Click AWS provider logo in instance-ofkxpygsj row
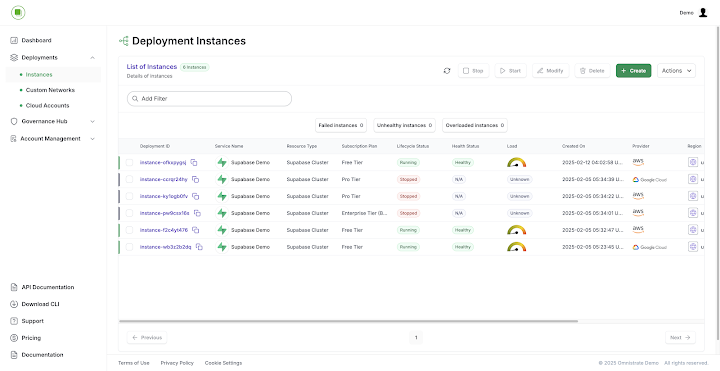The image size is (720, 371). point(638,162)
